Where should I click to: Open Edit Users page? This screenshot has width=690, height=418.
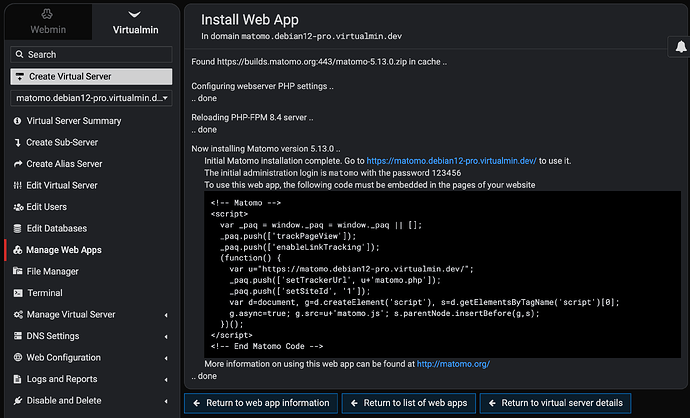47,207
